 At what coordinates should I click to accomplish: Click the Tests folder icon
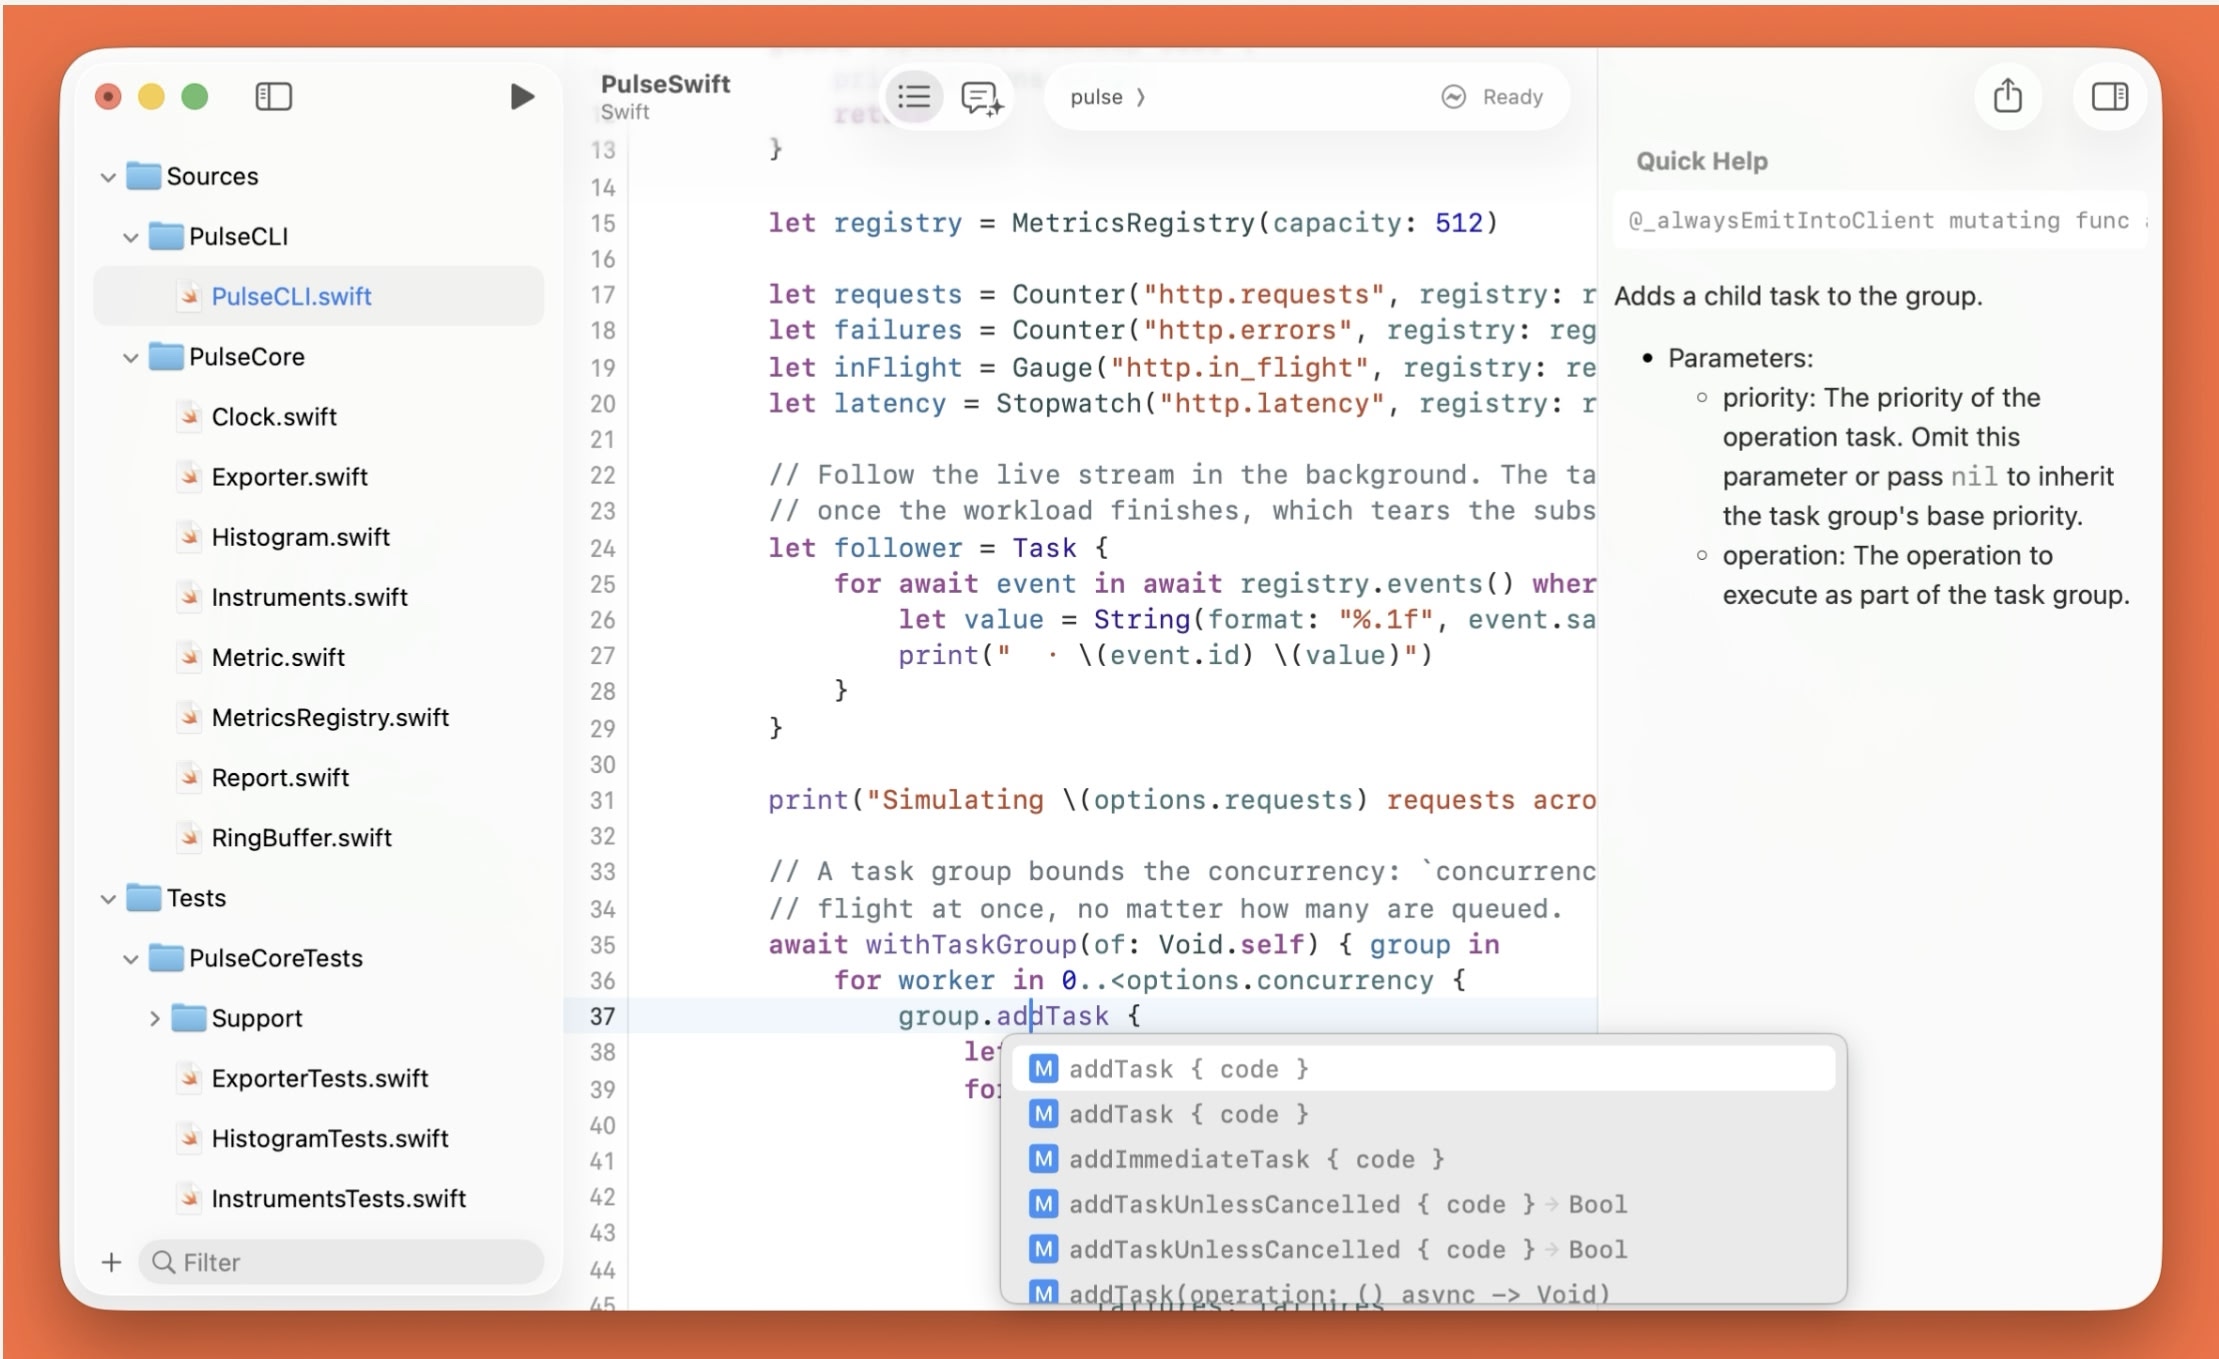144,897
